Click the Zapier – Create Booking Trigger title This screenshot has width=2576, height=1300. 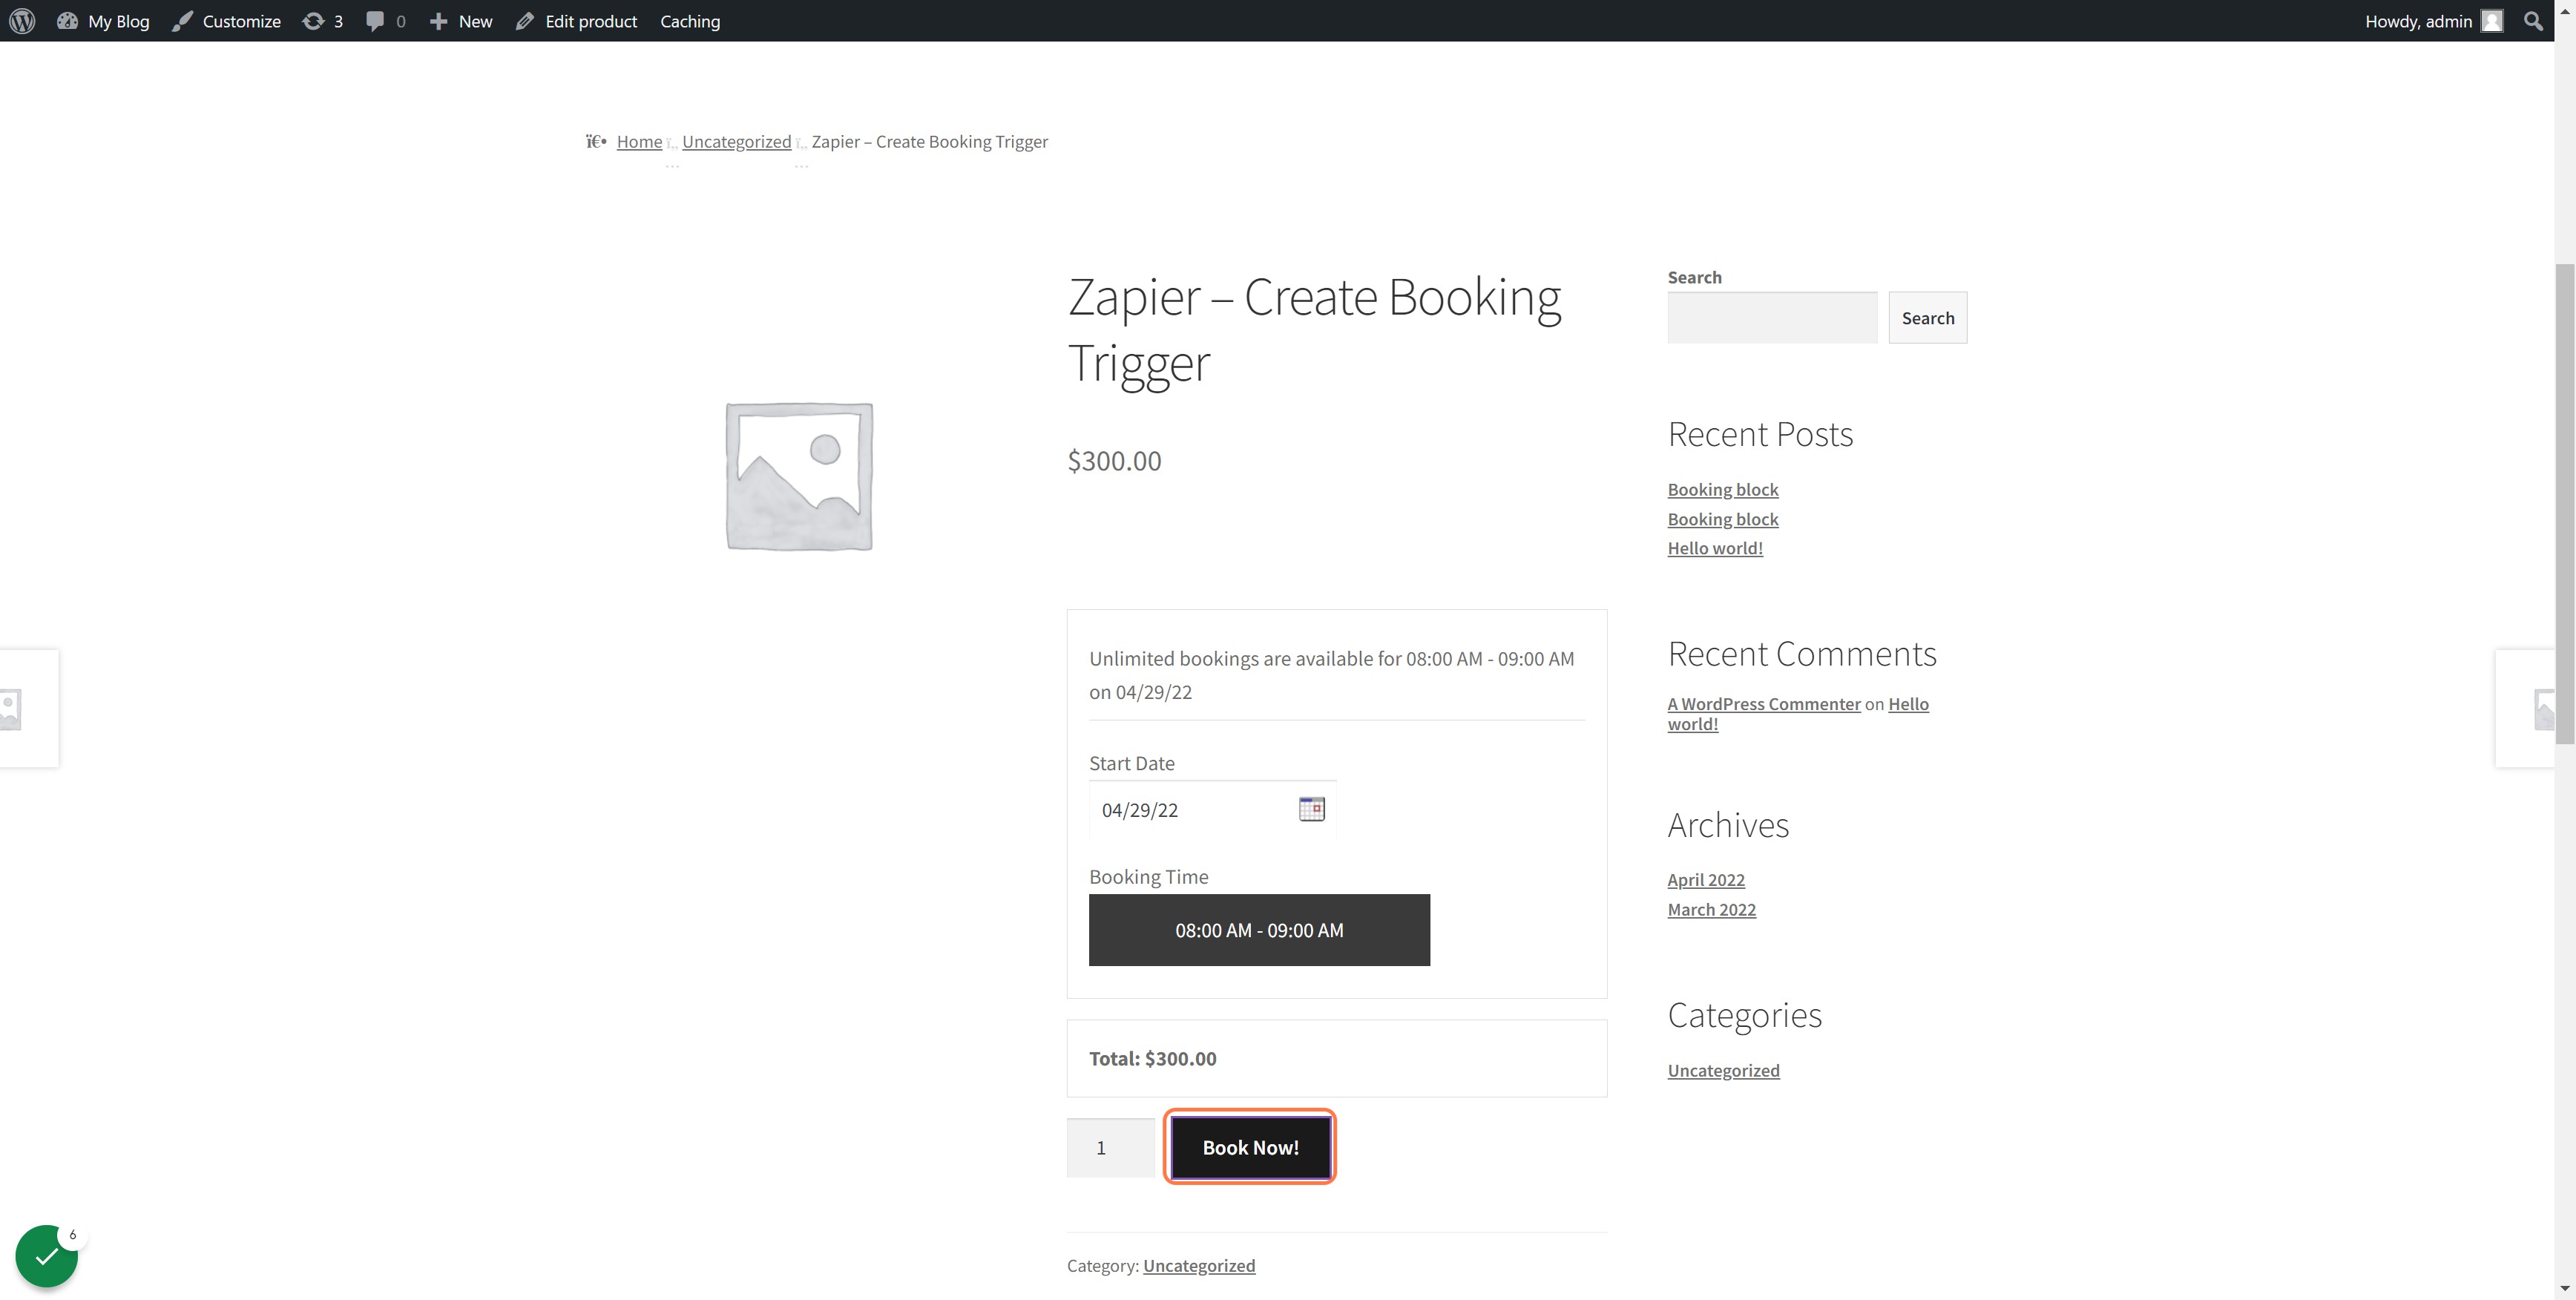pos(1314,329)
